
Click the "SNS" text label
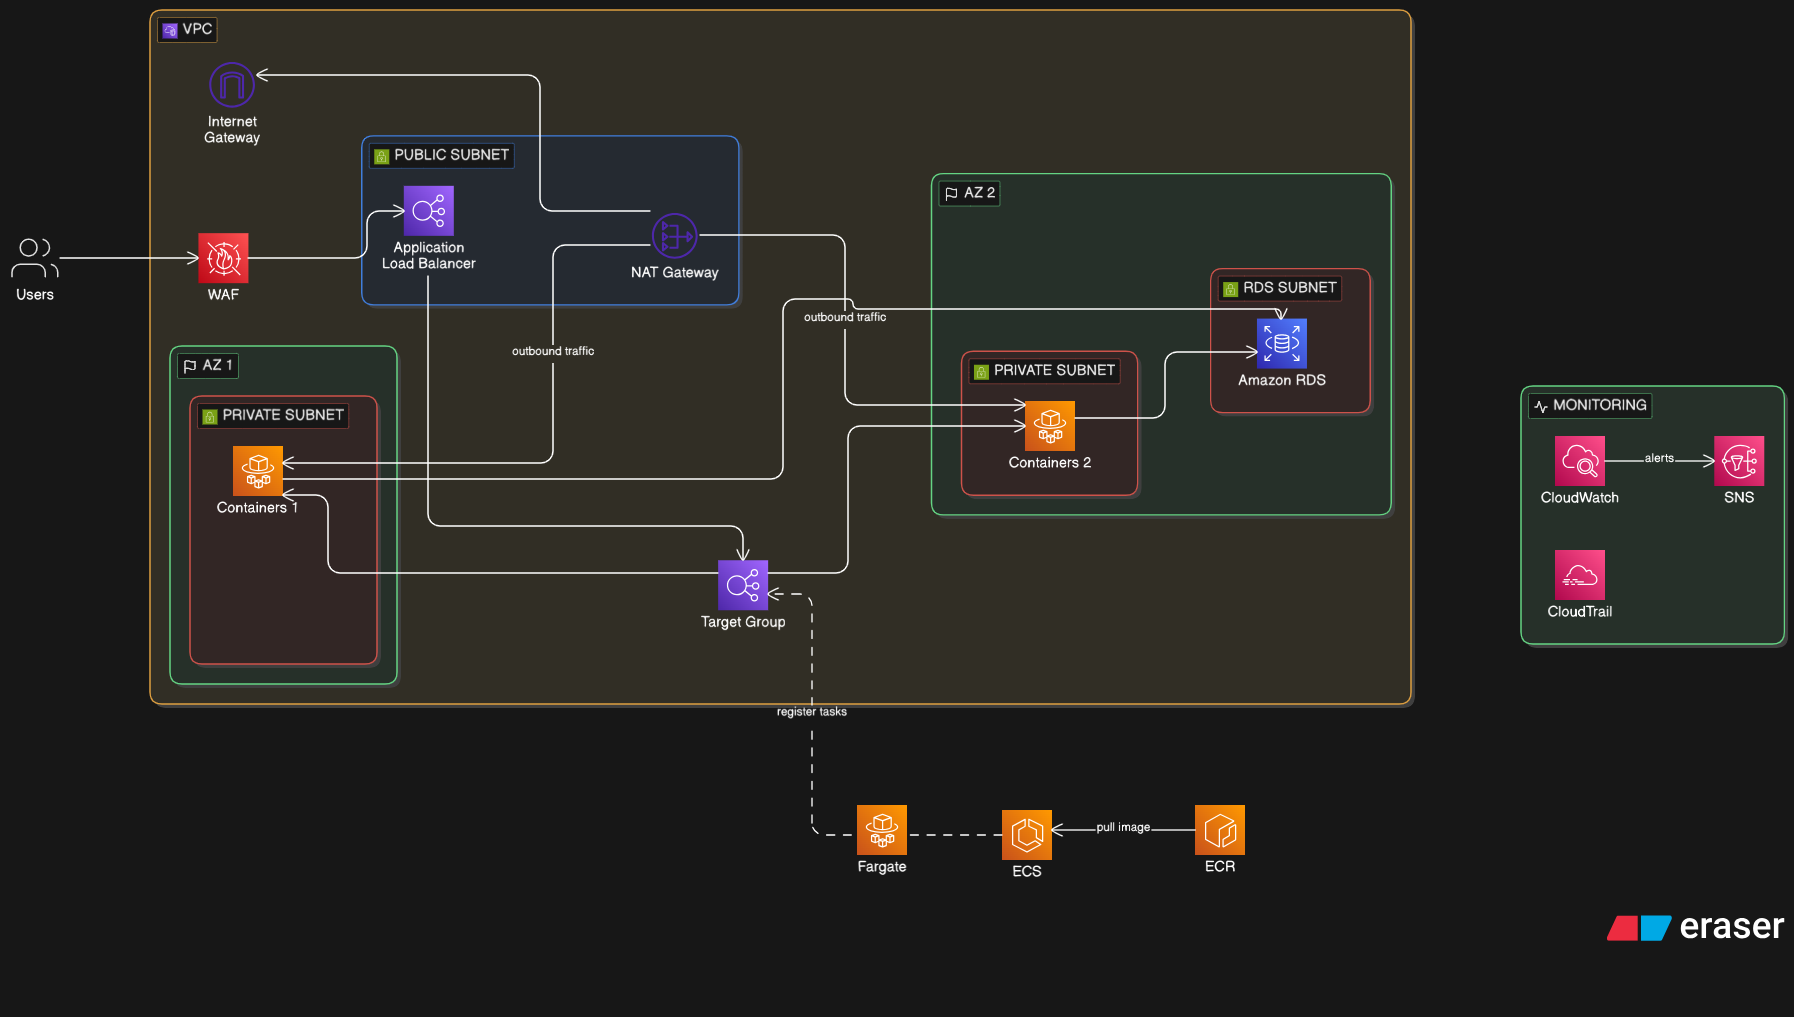(x=1739, y=498)
